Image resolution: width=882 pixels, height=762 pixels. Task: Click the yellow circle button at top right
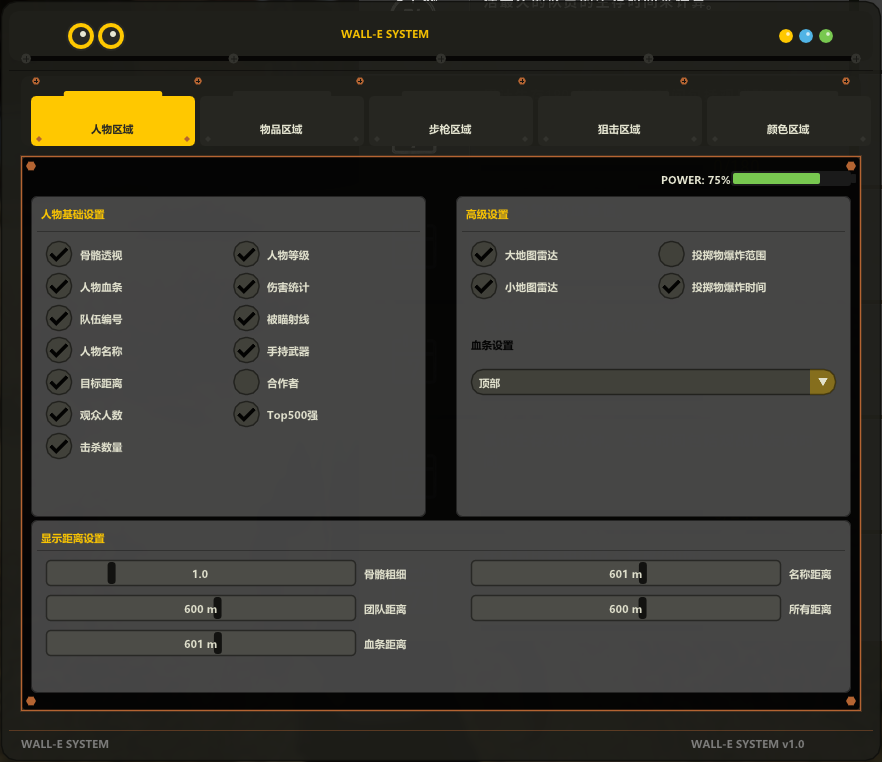click(x=786, y=36)
